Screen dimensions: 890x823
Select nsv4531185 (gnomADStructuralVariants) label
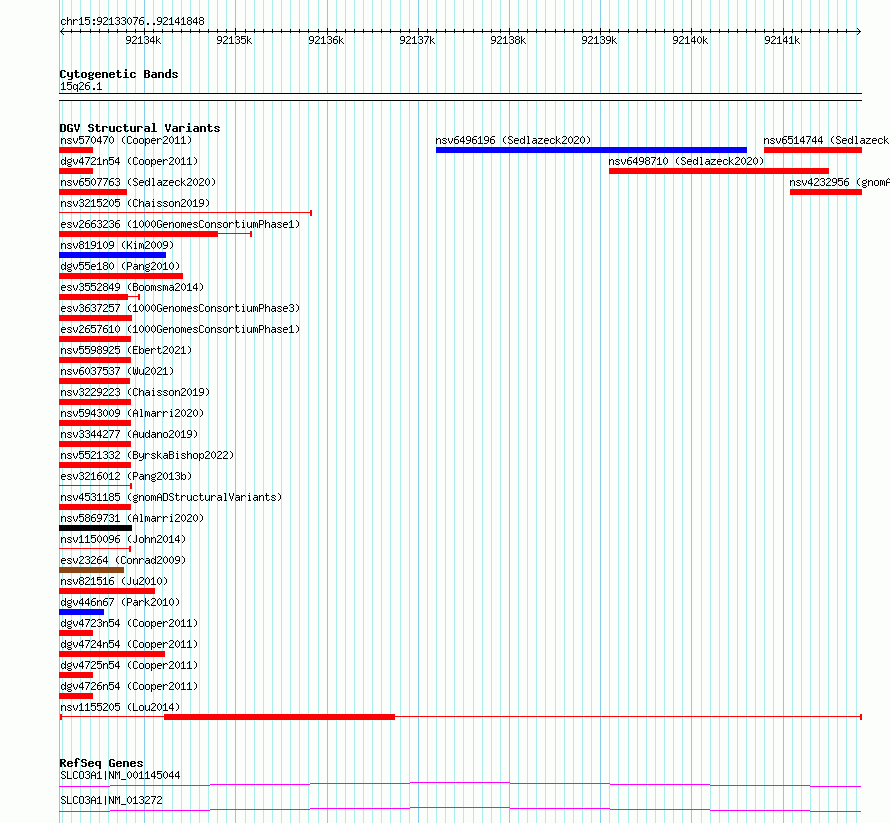point(171,497)
